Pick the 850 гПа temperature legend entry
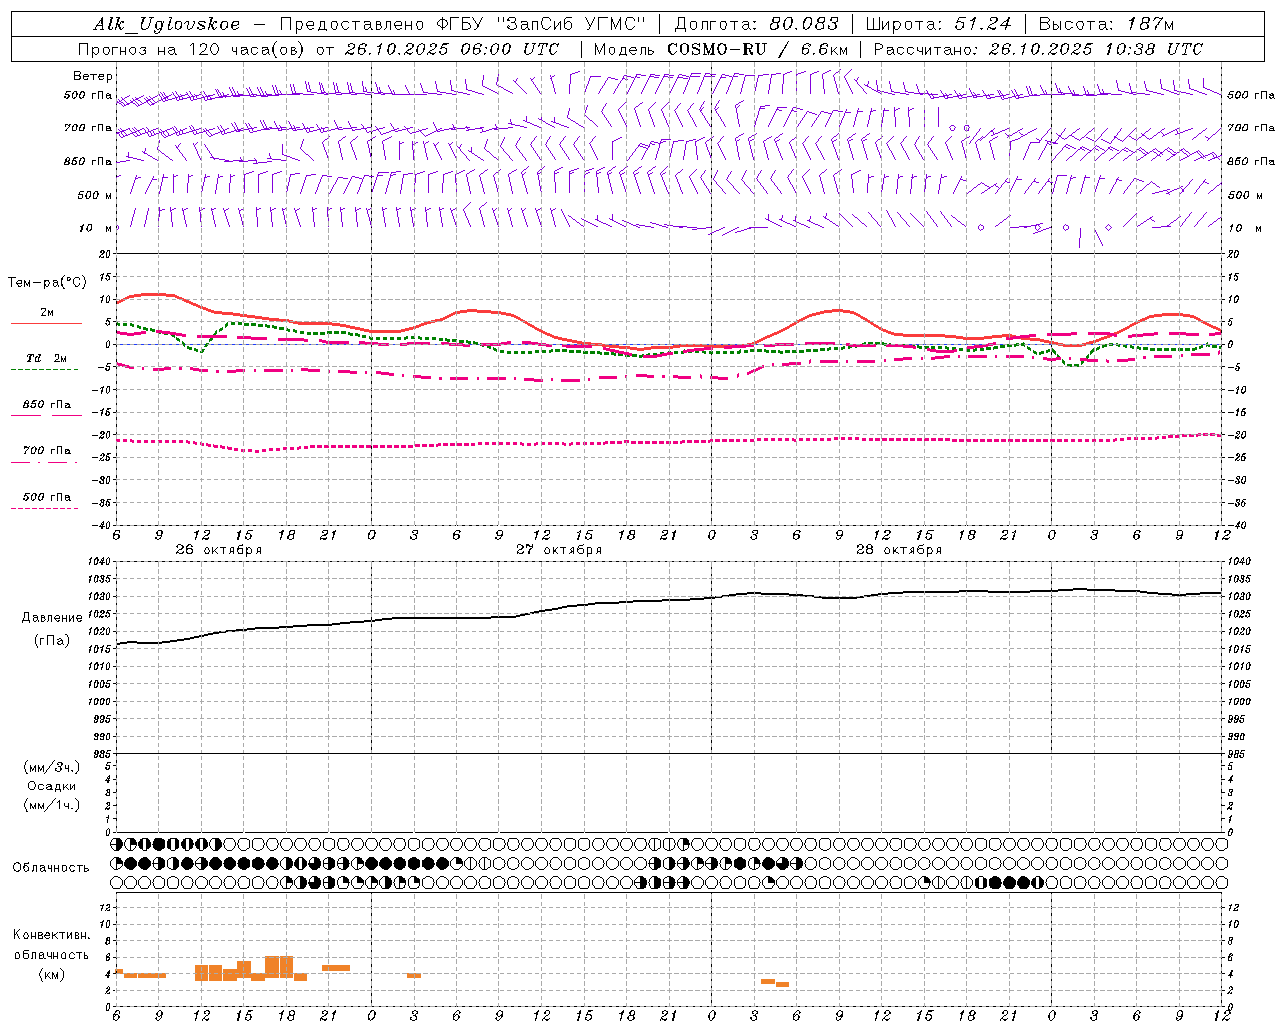 tap(46, 409)
